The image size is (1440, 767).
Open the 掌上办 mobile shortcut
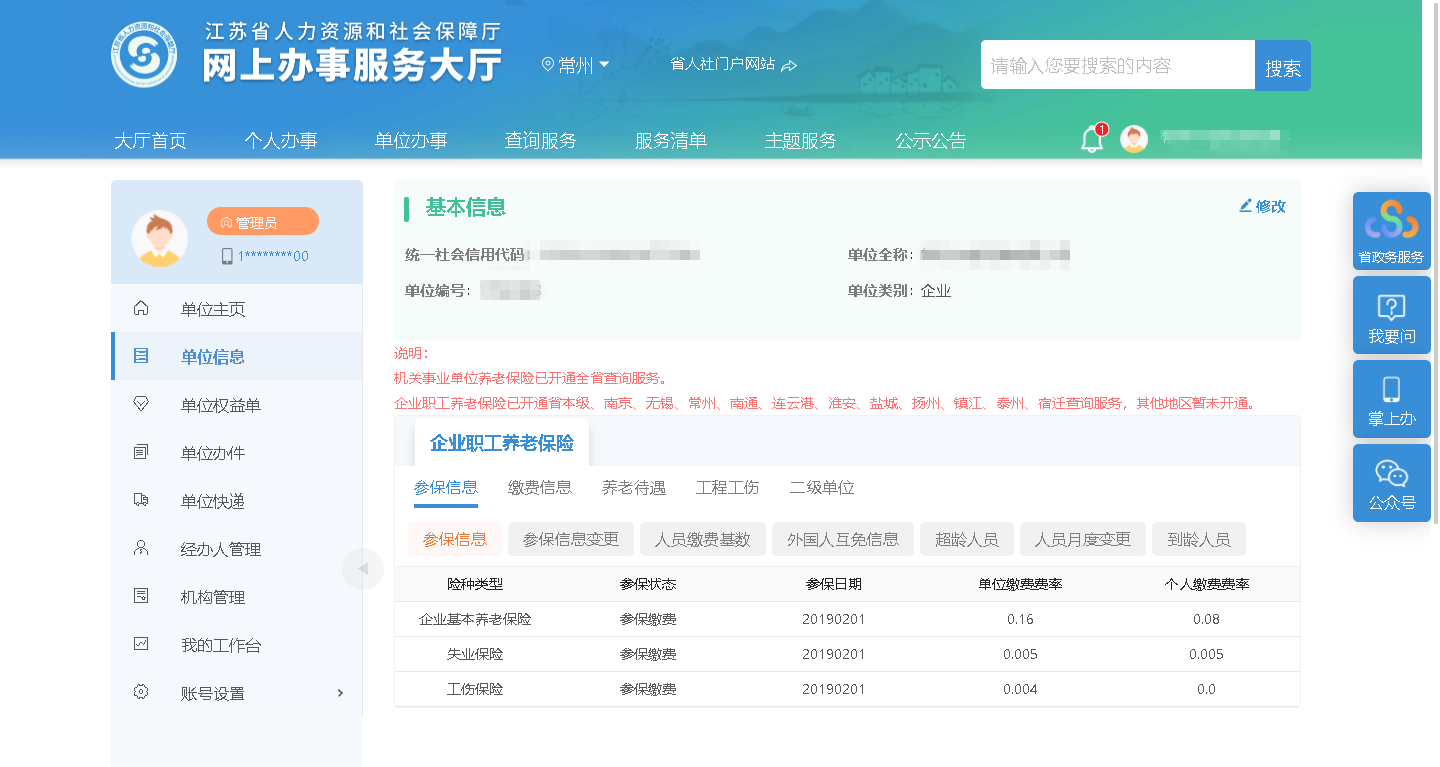coord(1391,399)
